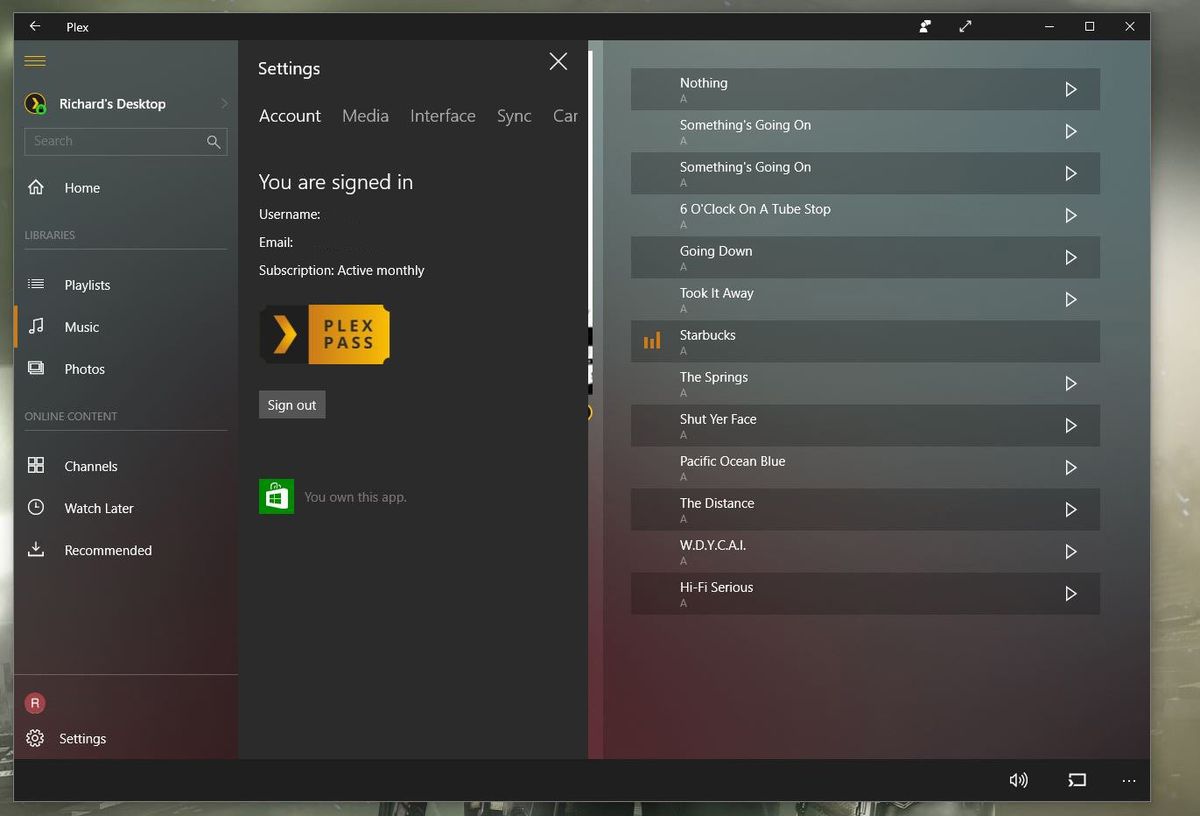Expand the Richard's Desktop server chevron
This screenshot has width=1200, height=816.
coord(224,103)
